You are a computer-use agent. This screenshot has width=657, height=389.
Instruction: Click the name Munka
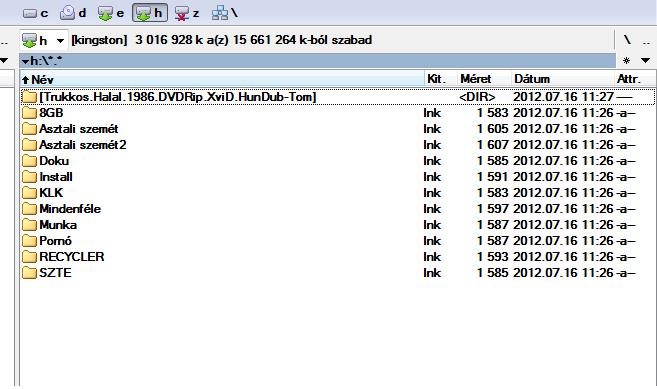58,225
